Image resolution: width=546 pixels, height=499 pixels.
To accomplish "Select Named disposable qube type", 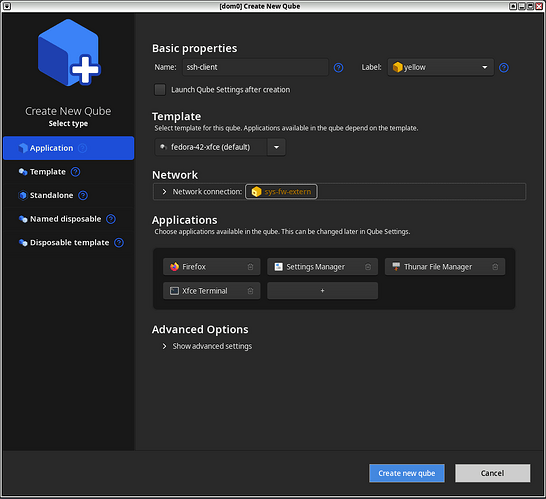I will [x=69, y=219].
